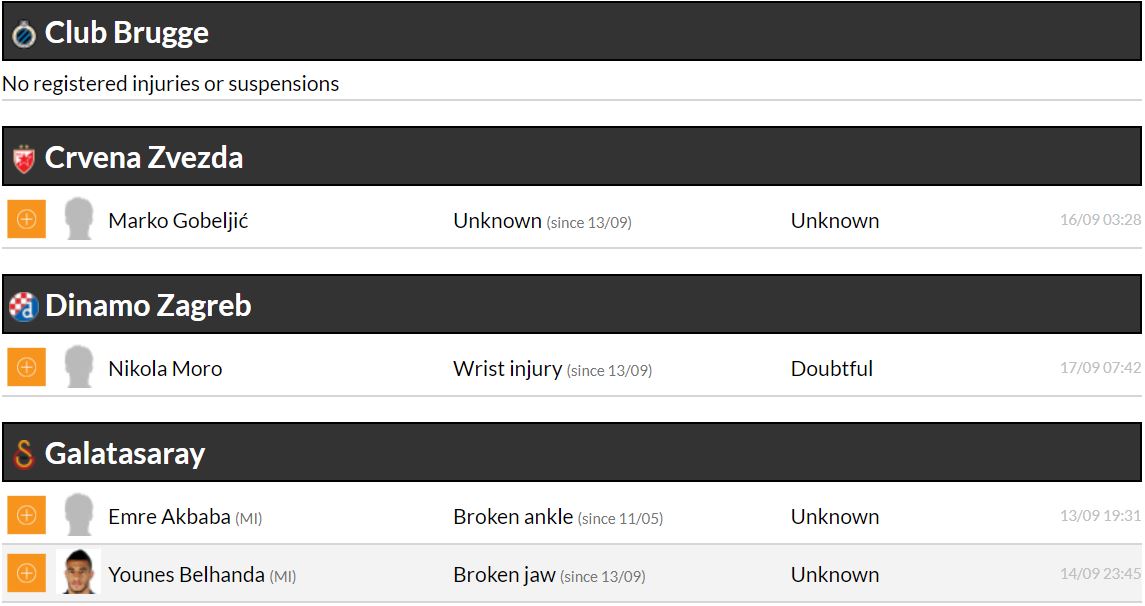Open the Crvena Zvezda team heading
This screenshot has height=606, width=1145.
click(x=144, y=158)
